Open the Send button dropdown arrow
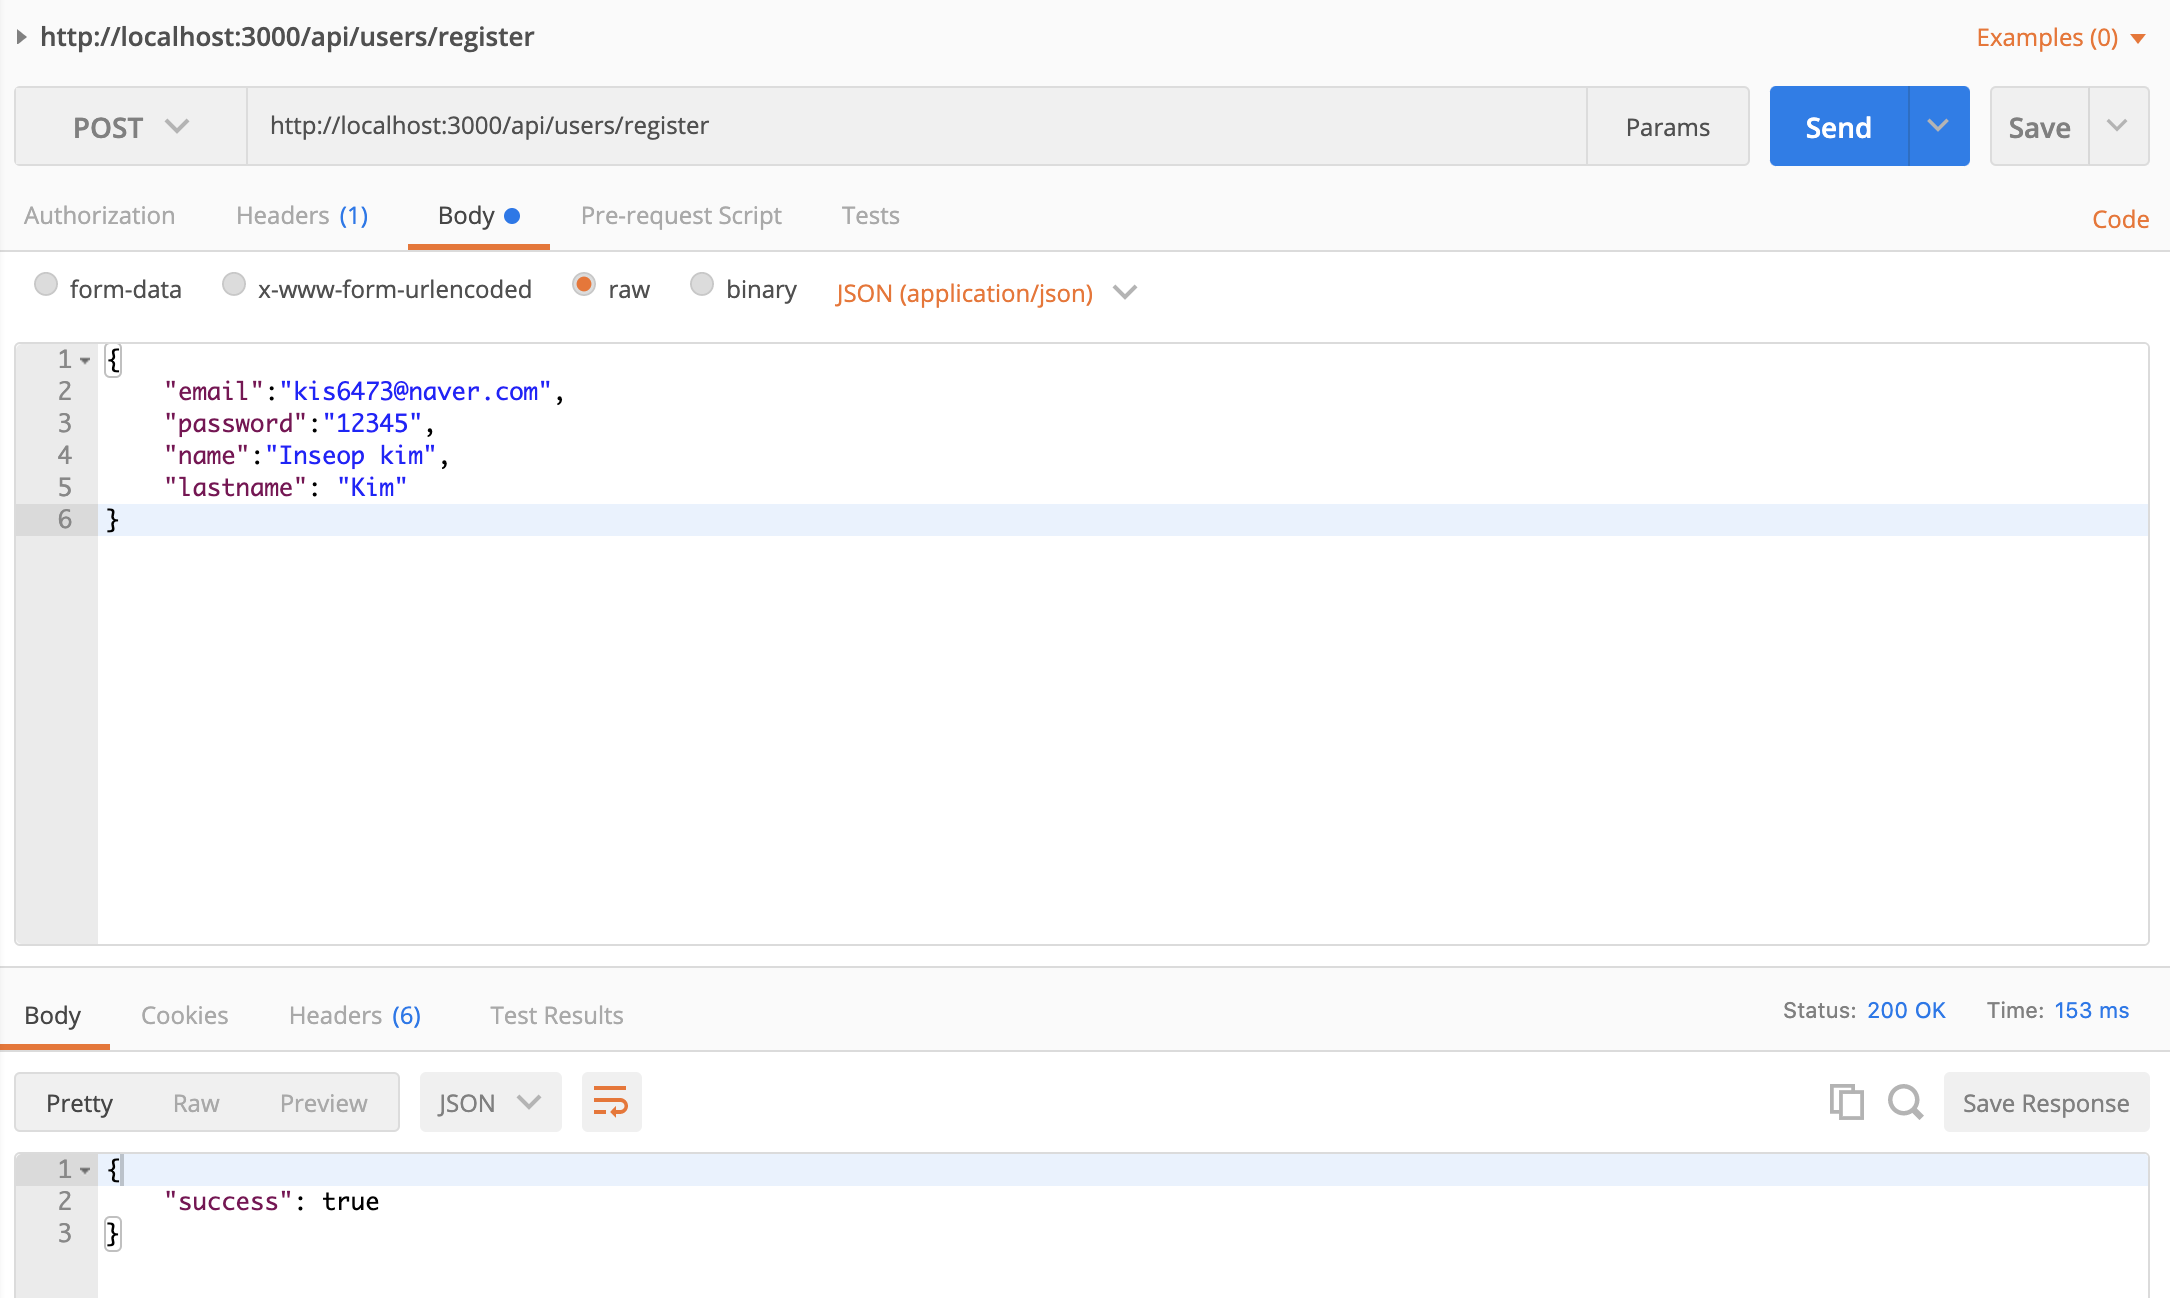Image resolution: width=2170 pixels, height=1298 pixels. click(x=1938, y=126)
